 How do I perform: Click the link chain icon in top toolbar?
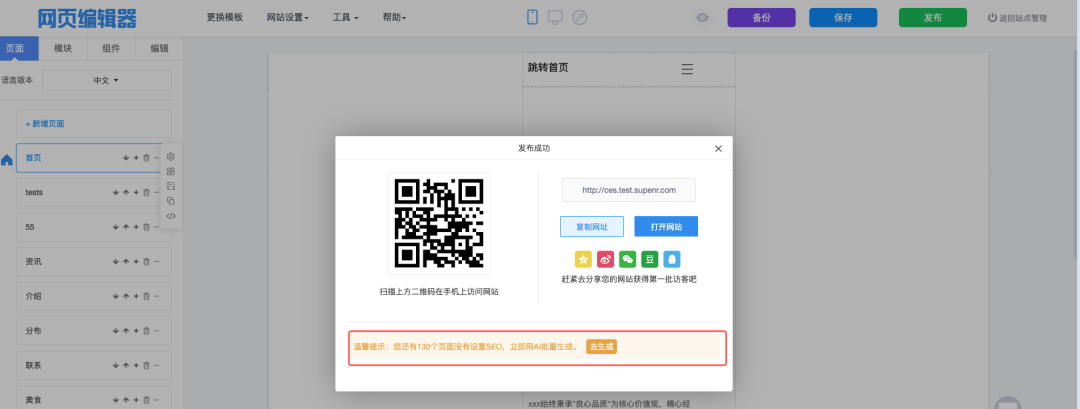[x=579, y=17]
